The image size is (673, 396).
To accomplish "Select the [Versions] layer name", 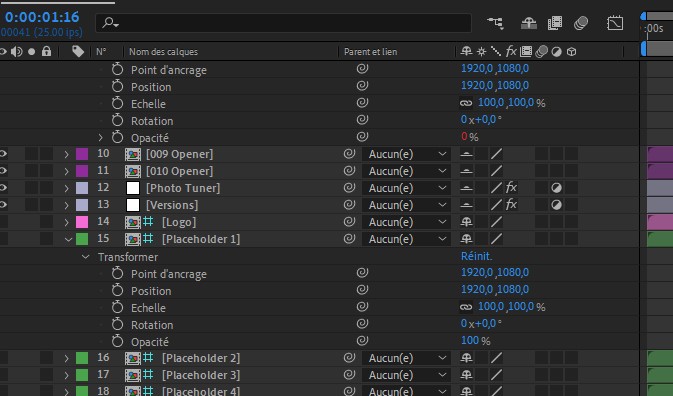I will click(172, 205).
